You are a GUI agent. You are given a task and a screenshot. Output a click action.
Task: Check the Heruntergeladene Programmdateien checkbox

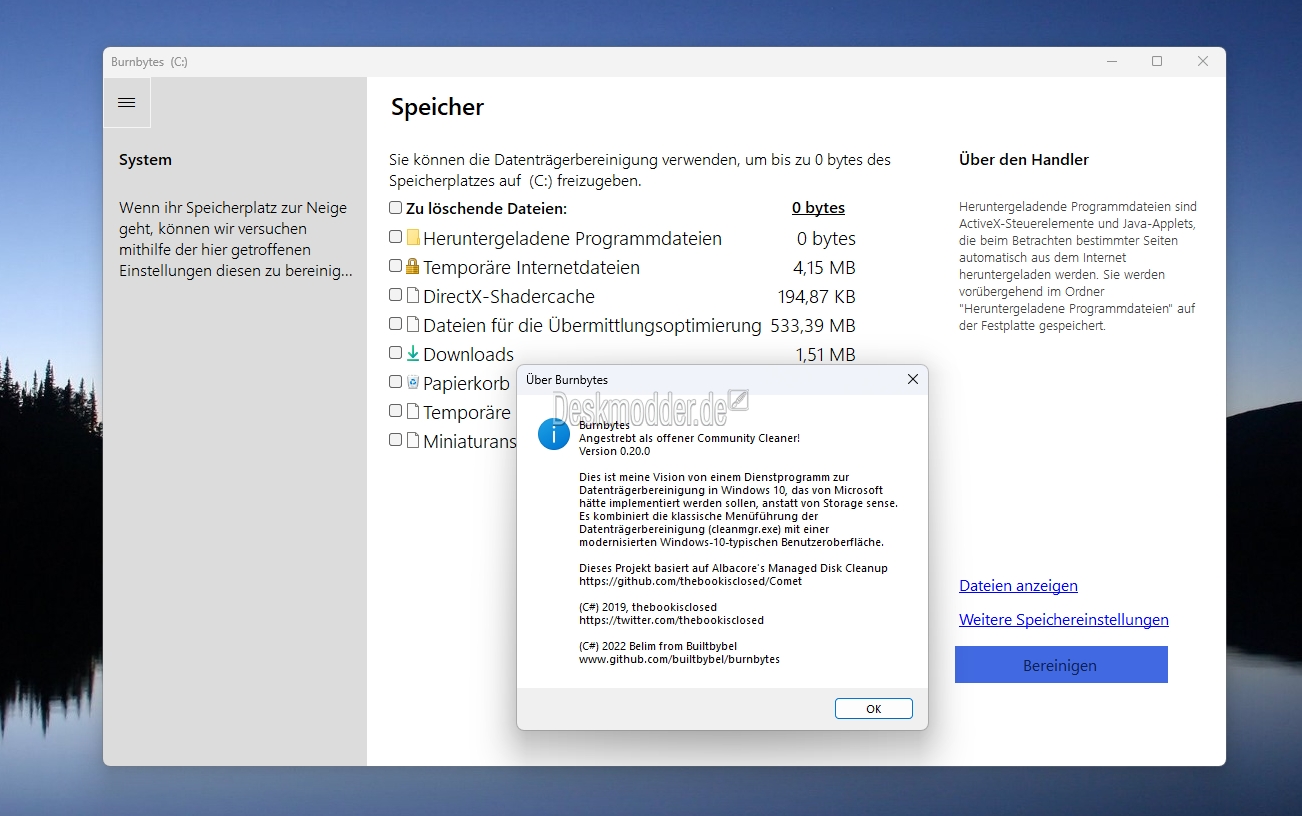(x=395, y=237)
